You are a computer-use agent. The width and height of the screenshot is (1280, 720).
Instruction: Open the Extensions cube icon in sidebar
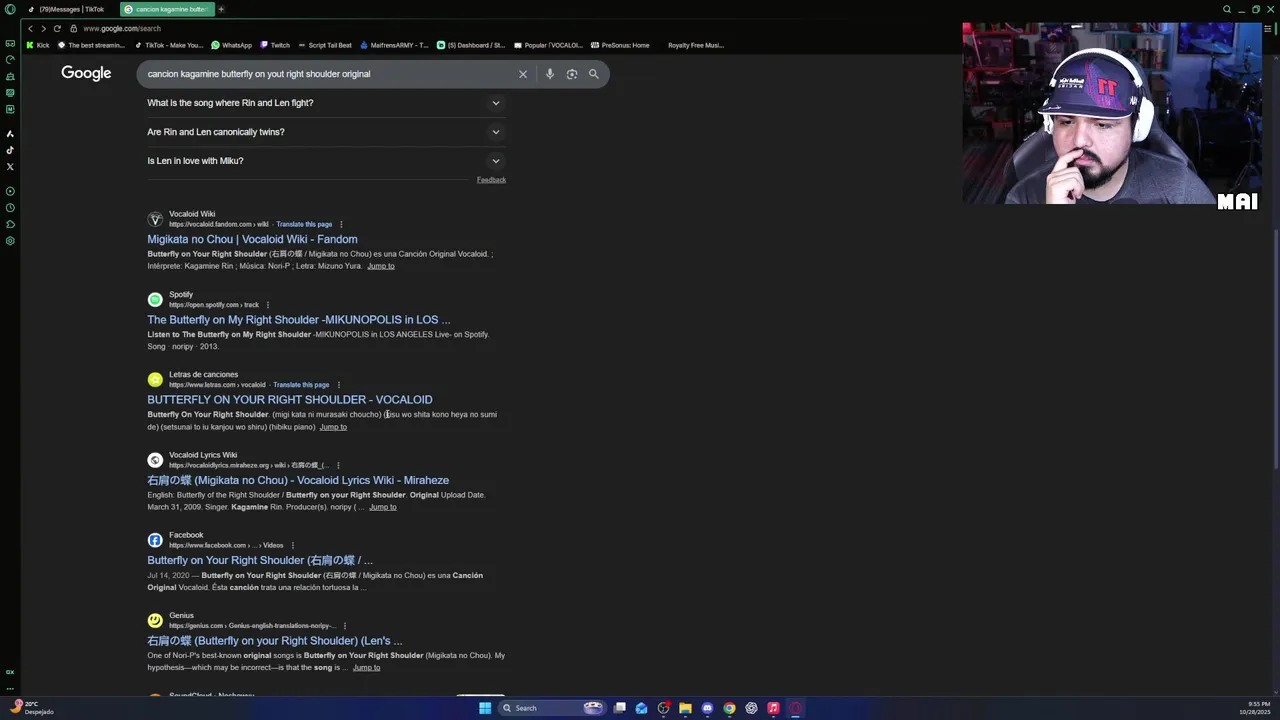pyautogui.click(x=10, y=224)
